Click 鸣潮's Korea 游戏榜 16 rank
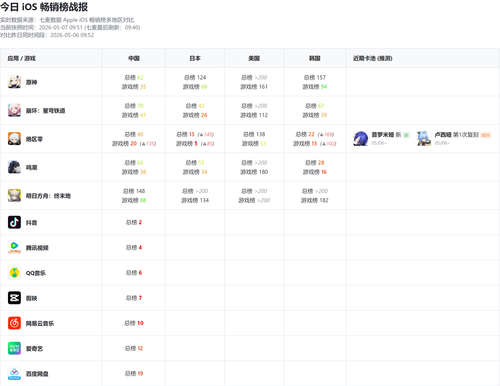500x386 pixels. point(315,172)
